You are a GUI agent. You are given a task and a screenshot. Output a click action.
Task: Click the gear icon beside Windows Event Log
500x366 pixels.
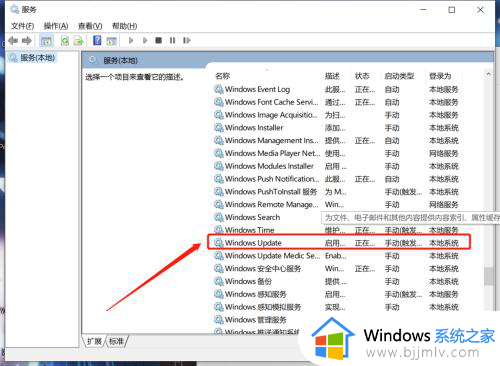[219, 89]
